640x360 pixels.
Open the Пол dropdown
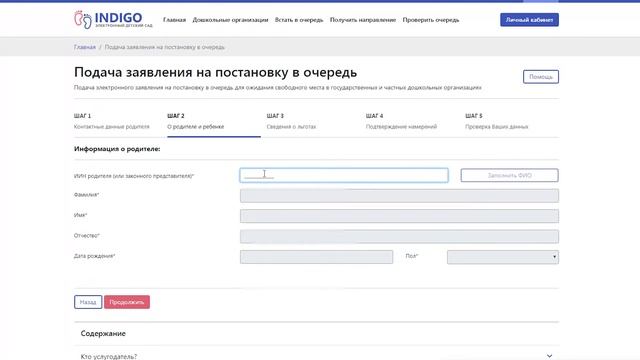point(503,257)
